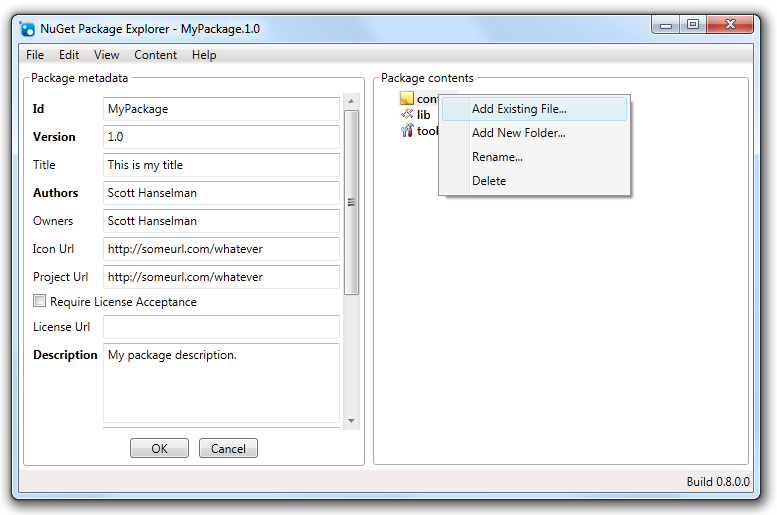Choose Add Existing File from context menu
This screenshot has width=777, height=515.
point(534,109)
